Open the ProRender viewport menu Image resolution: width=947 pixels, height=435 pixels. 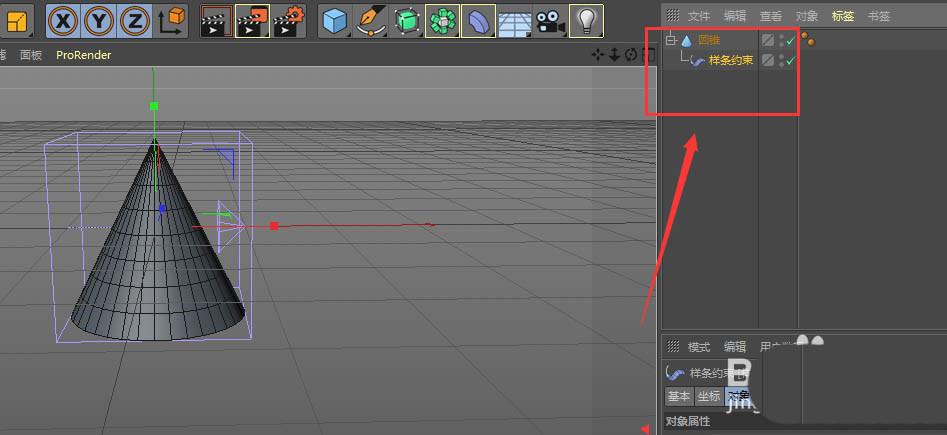point(84,55)
